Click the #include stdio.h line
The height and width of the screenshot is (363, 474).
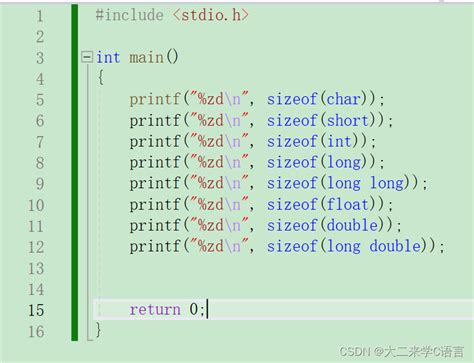pyautogui.click(x=172, y=15)
